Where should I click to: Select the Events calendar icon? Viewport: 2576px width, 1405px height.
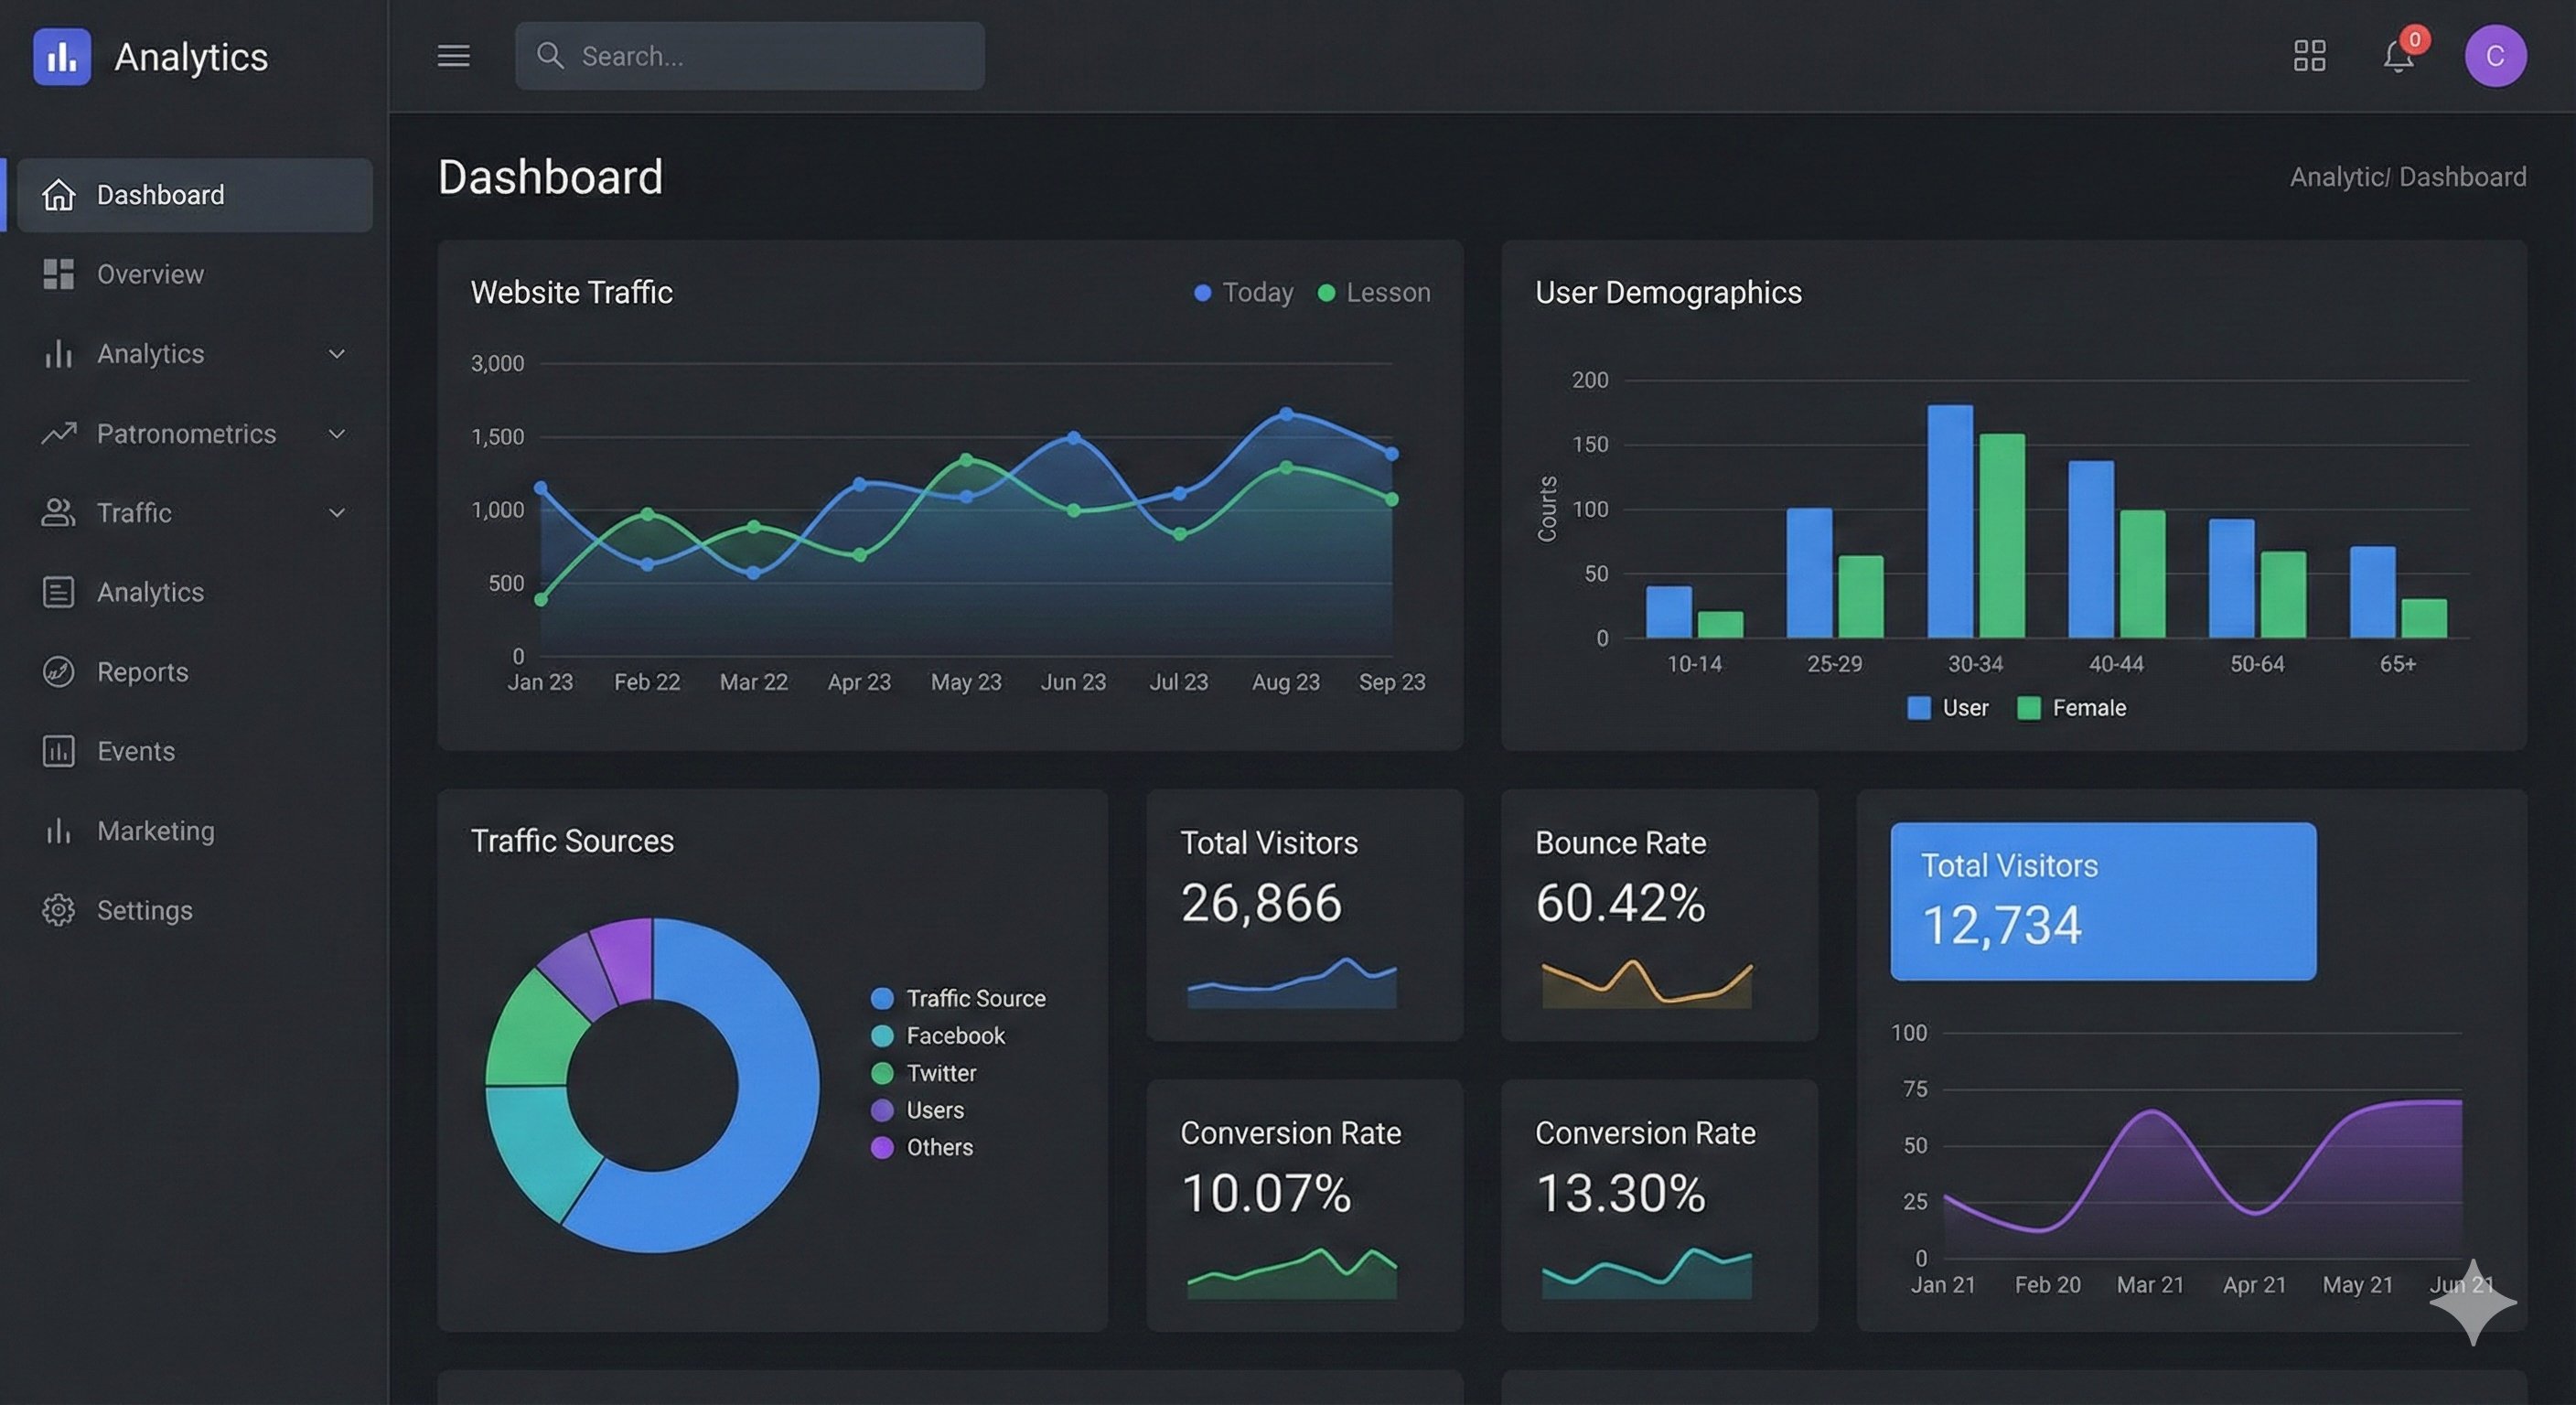59,751
